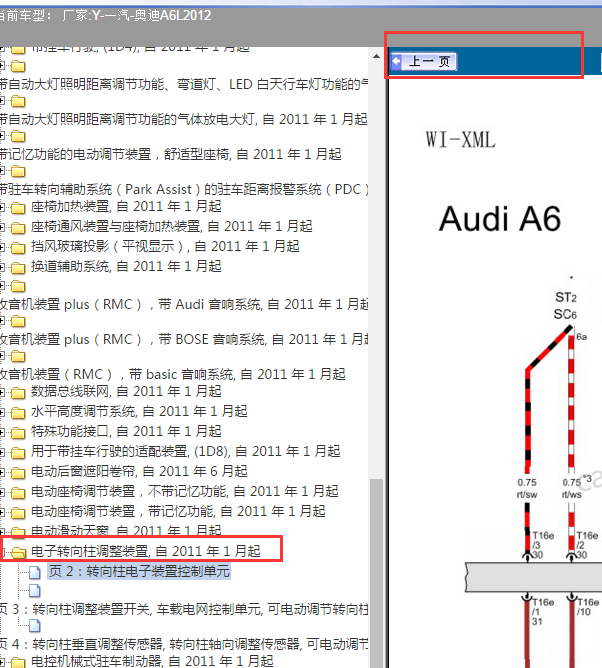Click folder icon of 电控机械式驻车制动器
This screenshot has width=602, height=668.
(18, 662)
